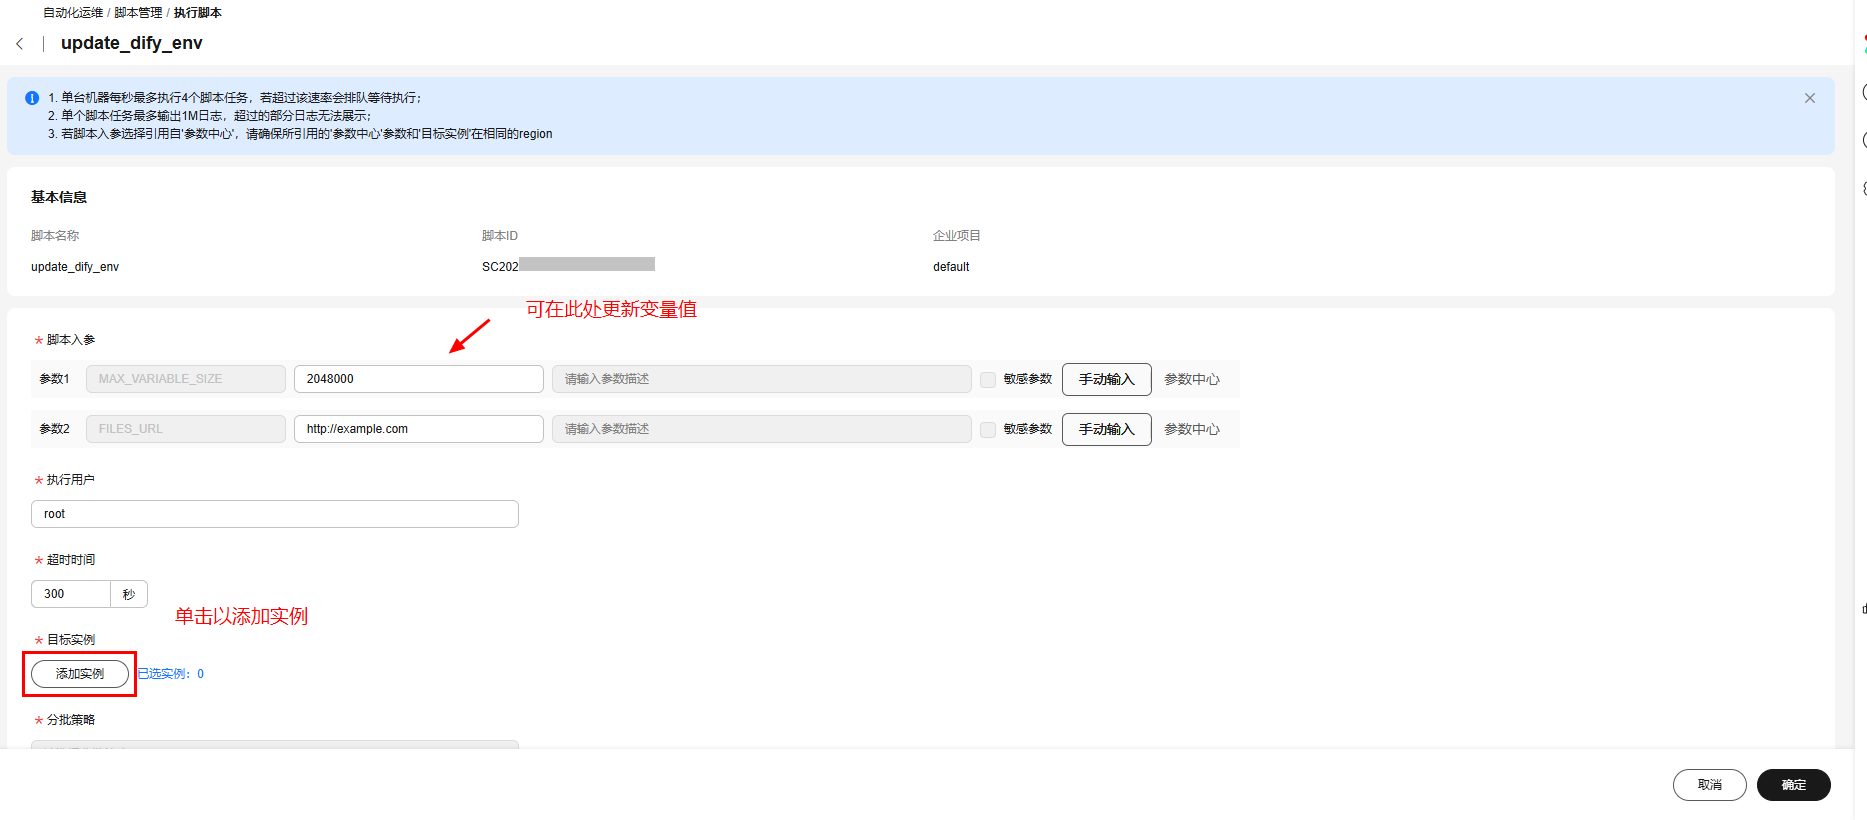The width and height of the screenshot is (1867, 820).
Task: Open the 已选实例: 0 link
Action: (171, 674)
